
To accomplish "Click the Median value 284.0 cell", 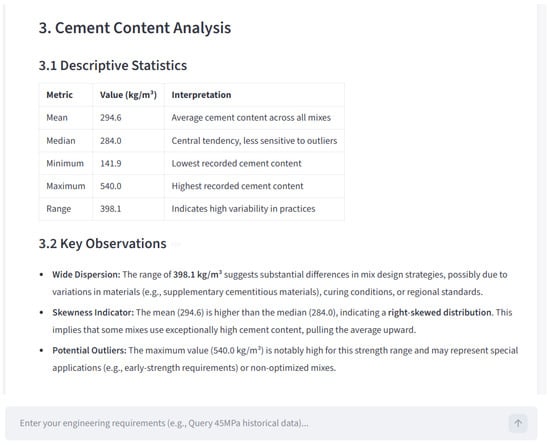I will pos(128,141).
